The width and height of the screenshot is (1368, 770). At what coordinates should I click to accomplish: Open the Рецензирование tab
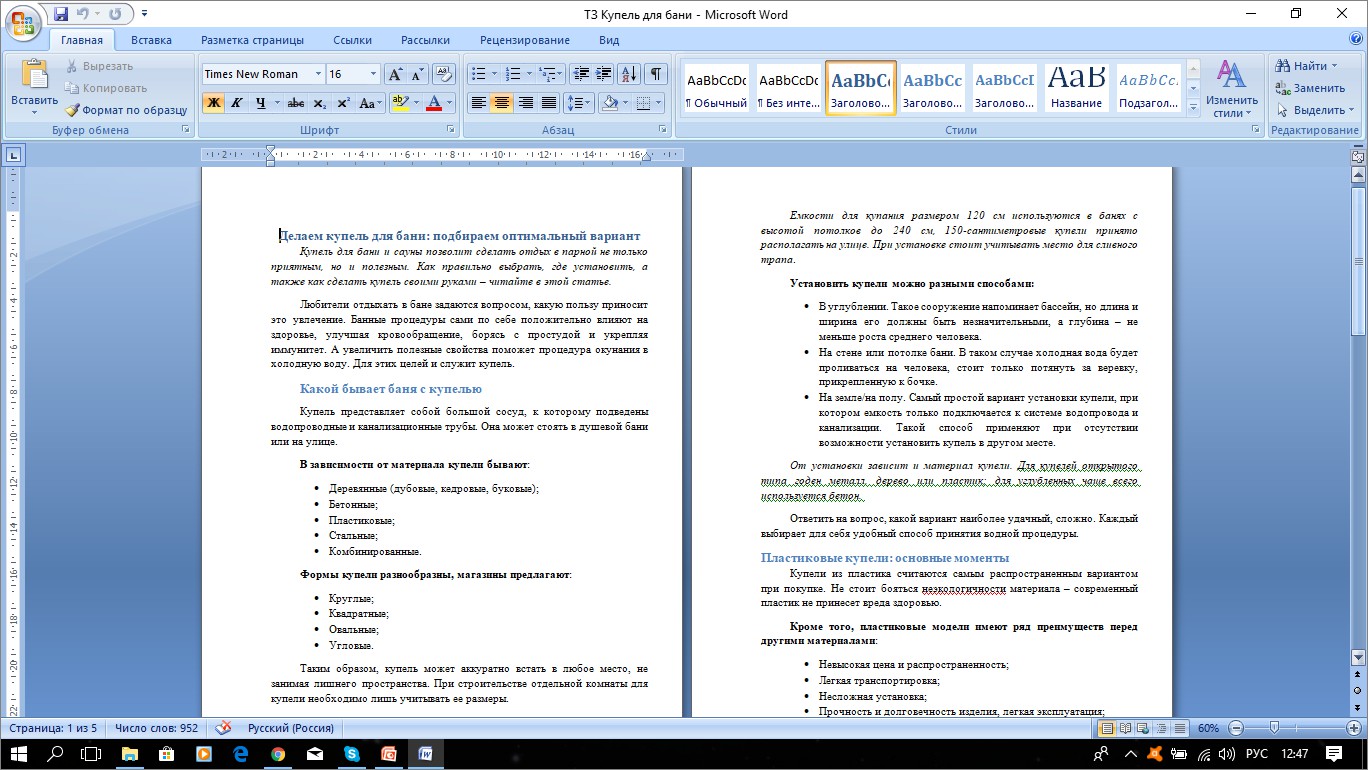525,40
